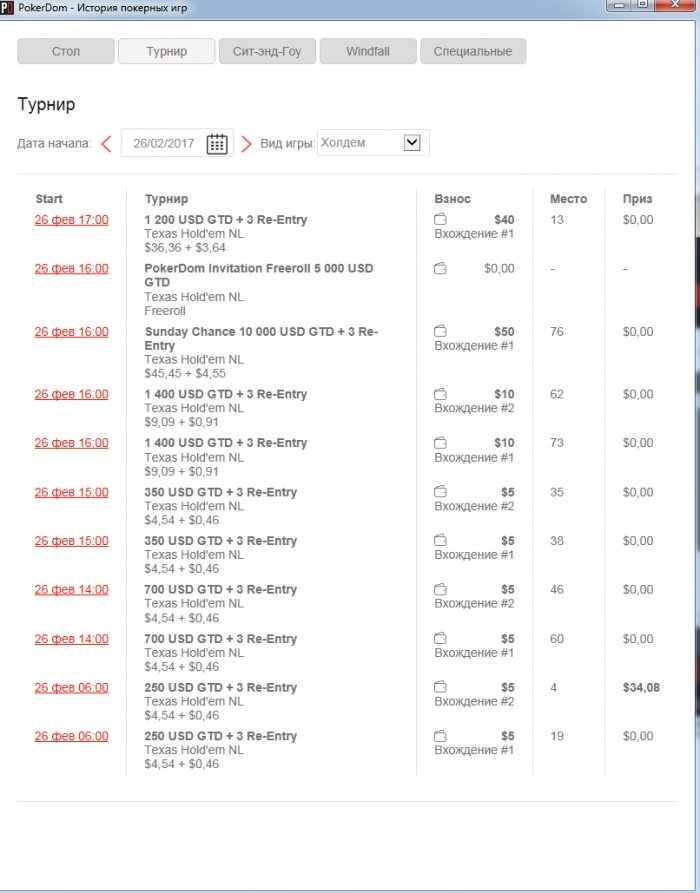
Task: Click wallet icon in the 4th place row
Action: click(440, 688)
